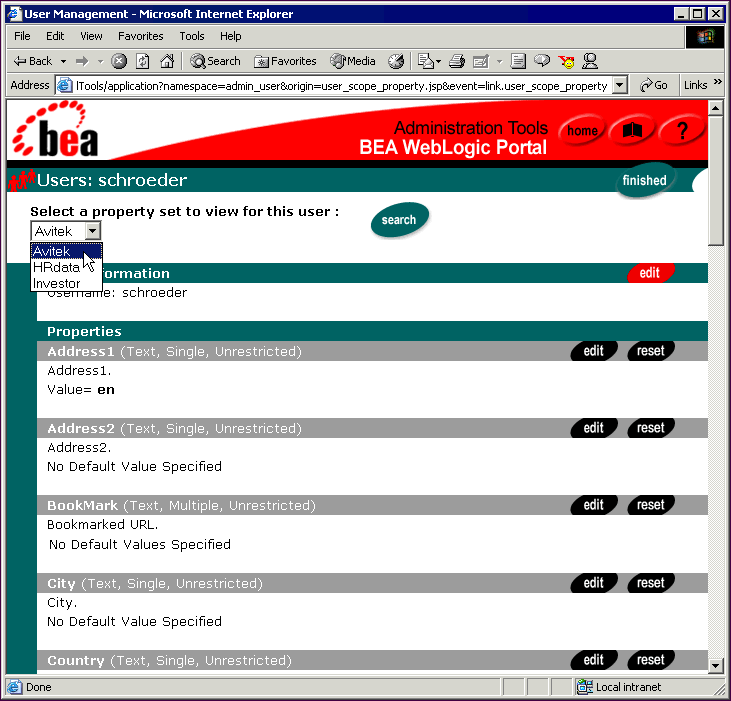Click the home button in portal header

582,131
